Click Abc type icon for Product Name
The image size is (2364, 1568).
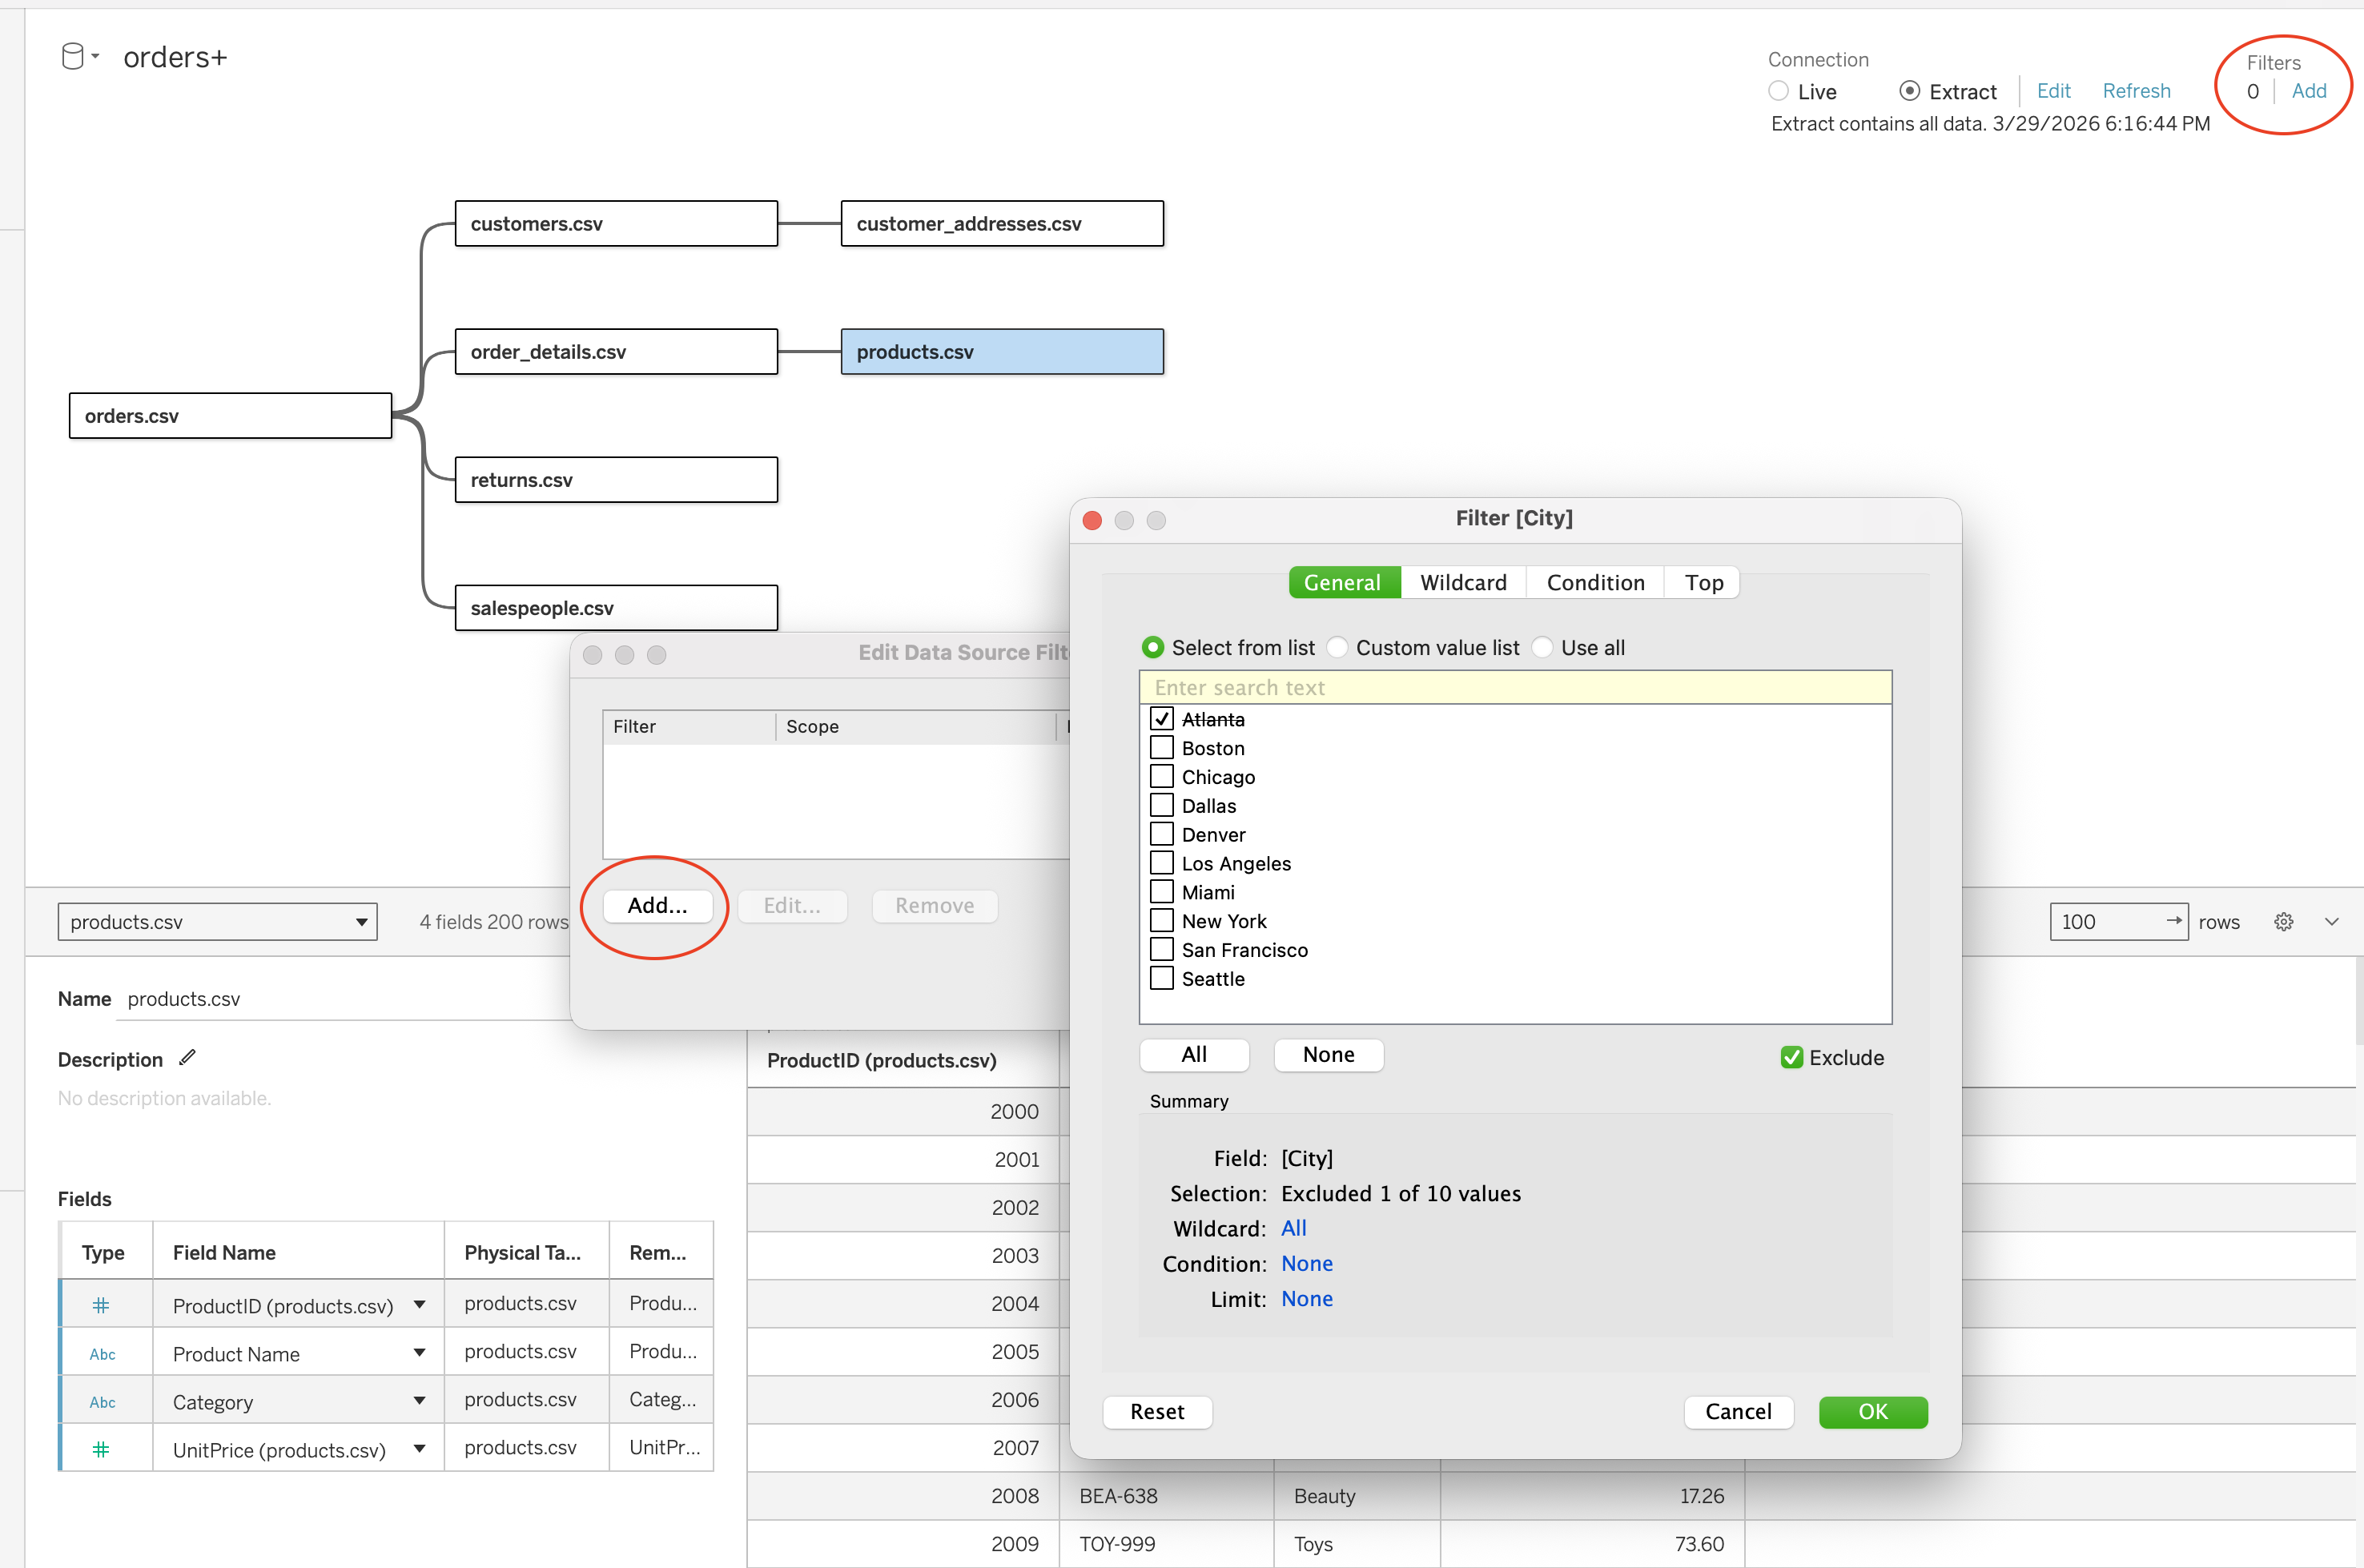pos(102,1354)
